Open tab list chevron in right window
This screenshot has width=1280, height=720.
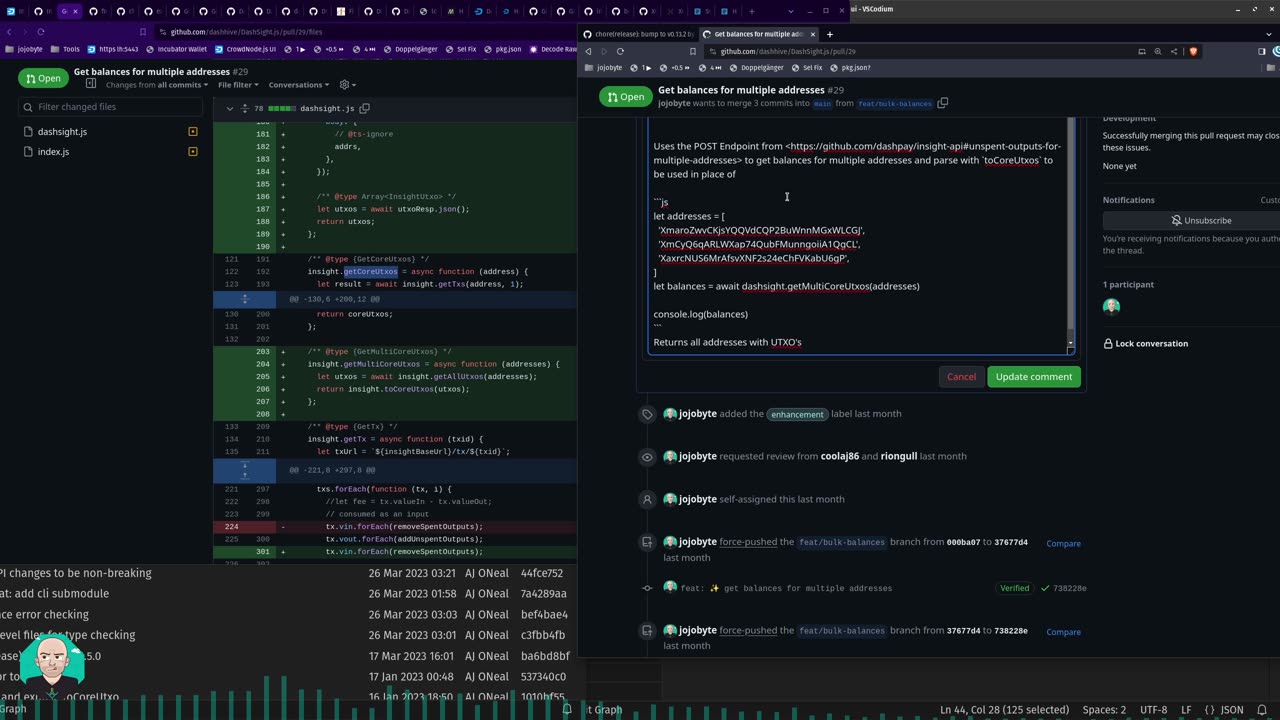[1269, 34]
